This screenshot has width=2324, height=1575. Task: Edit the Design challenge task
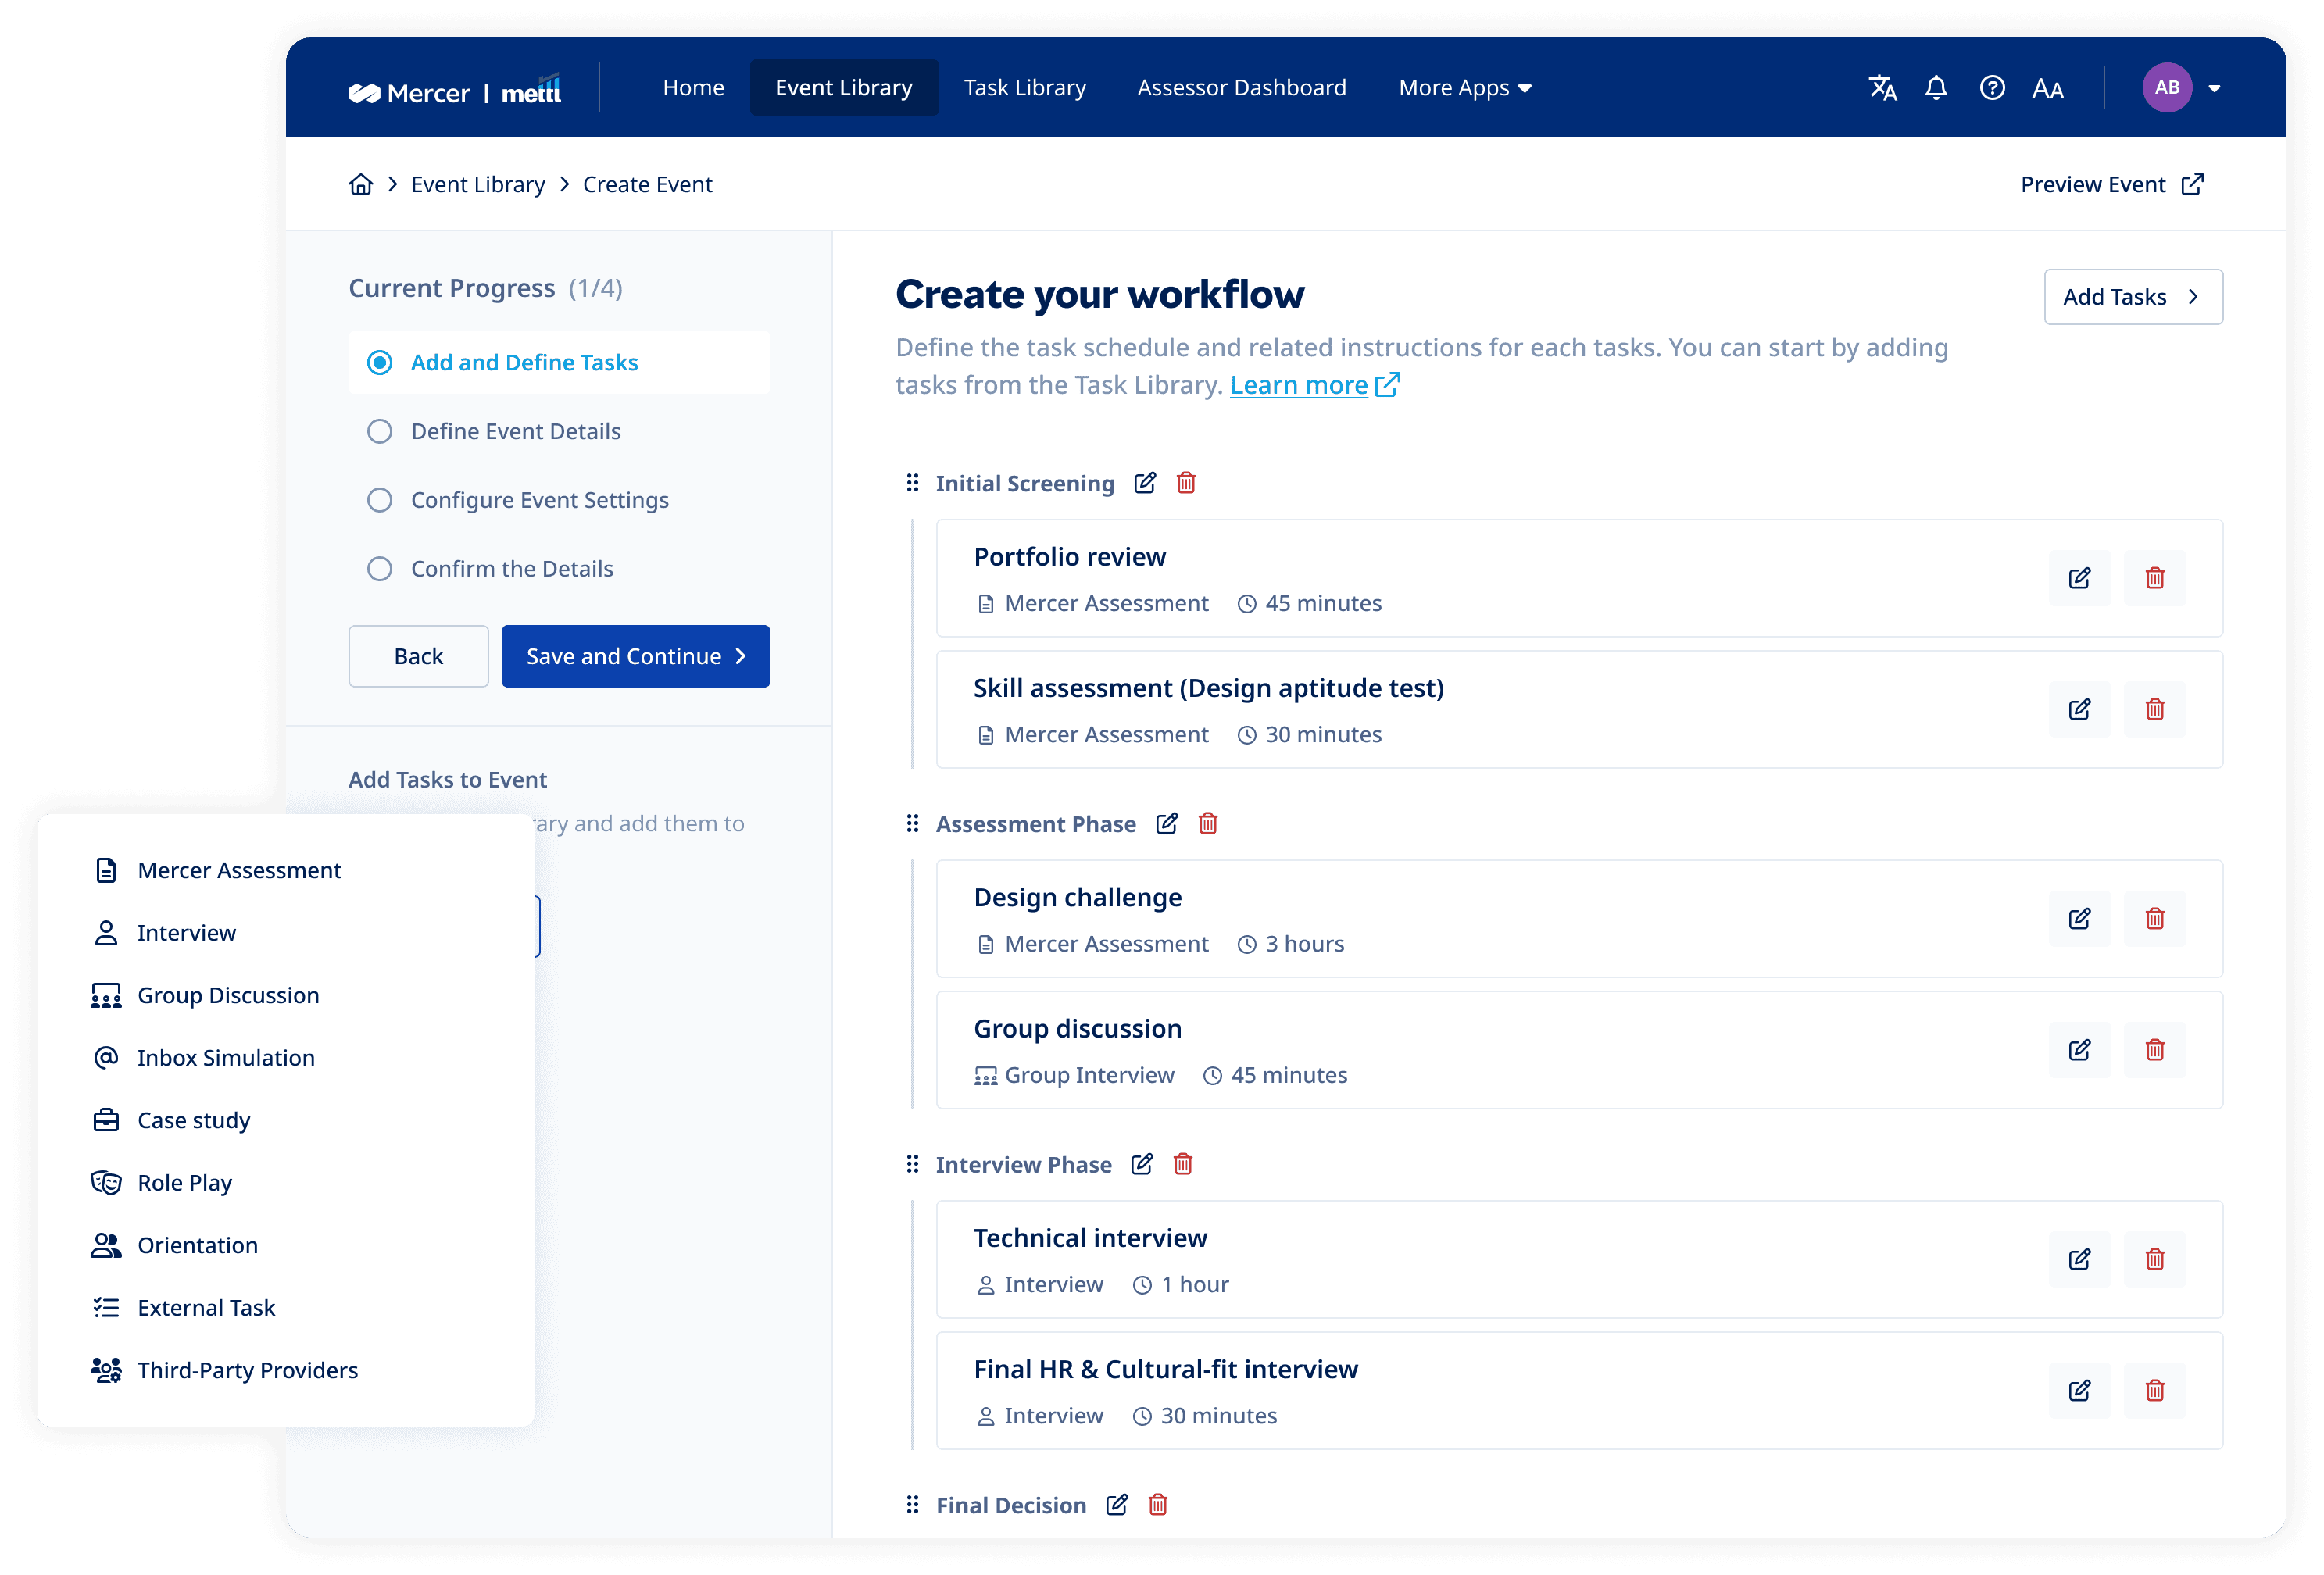click(x=2079, y=919)
